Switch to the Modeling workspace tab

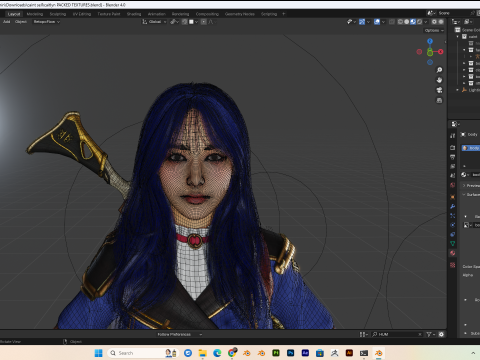(x=35, y=14)
